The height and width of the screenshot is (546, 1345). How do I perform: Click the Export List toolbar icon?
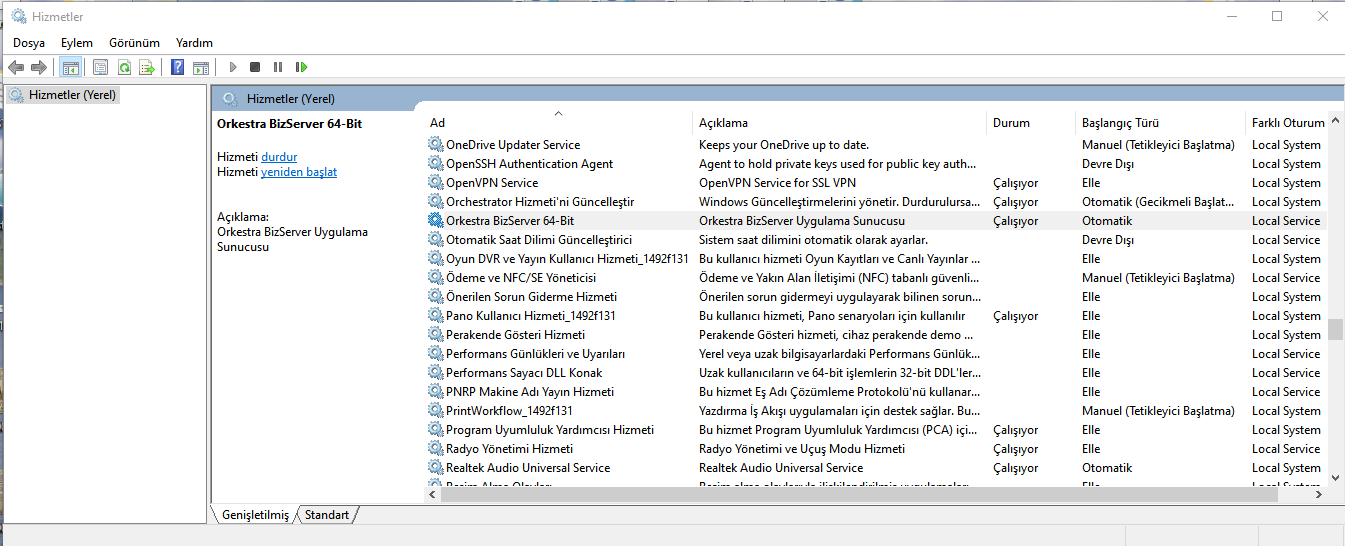point(147,67)
